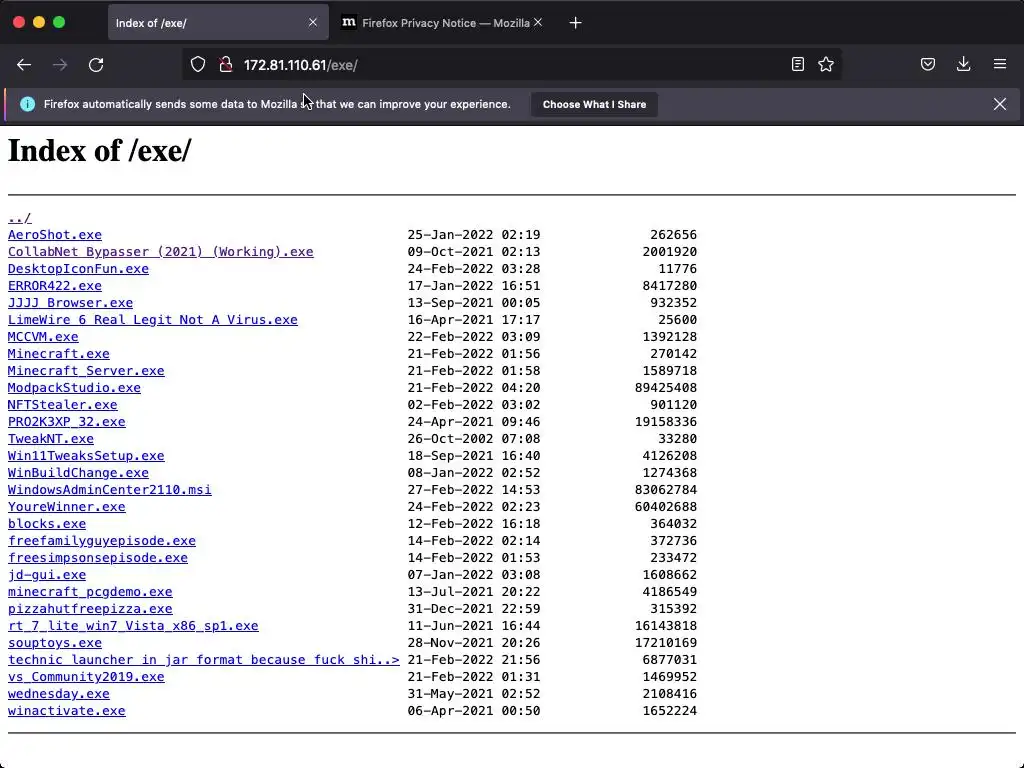Open NFTStealer.exe link
The width and height of the screenshot is (1024, 768).
(x=63, y=404)
